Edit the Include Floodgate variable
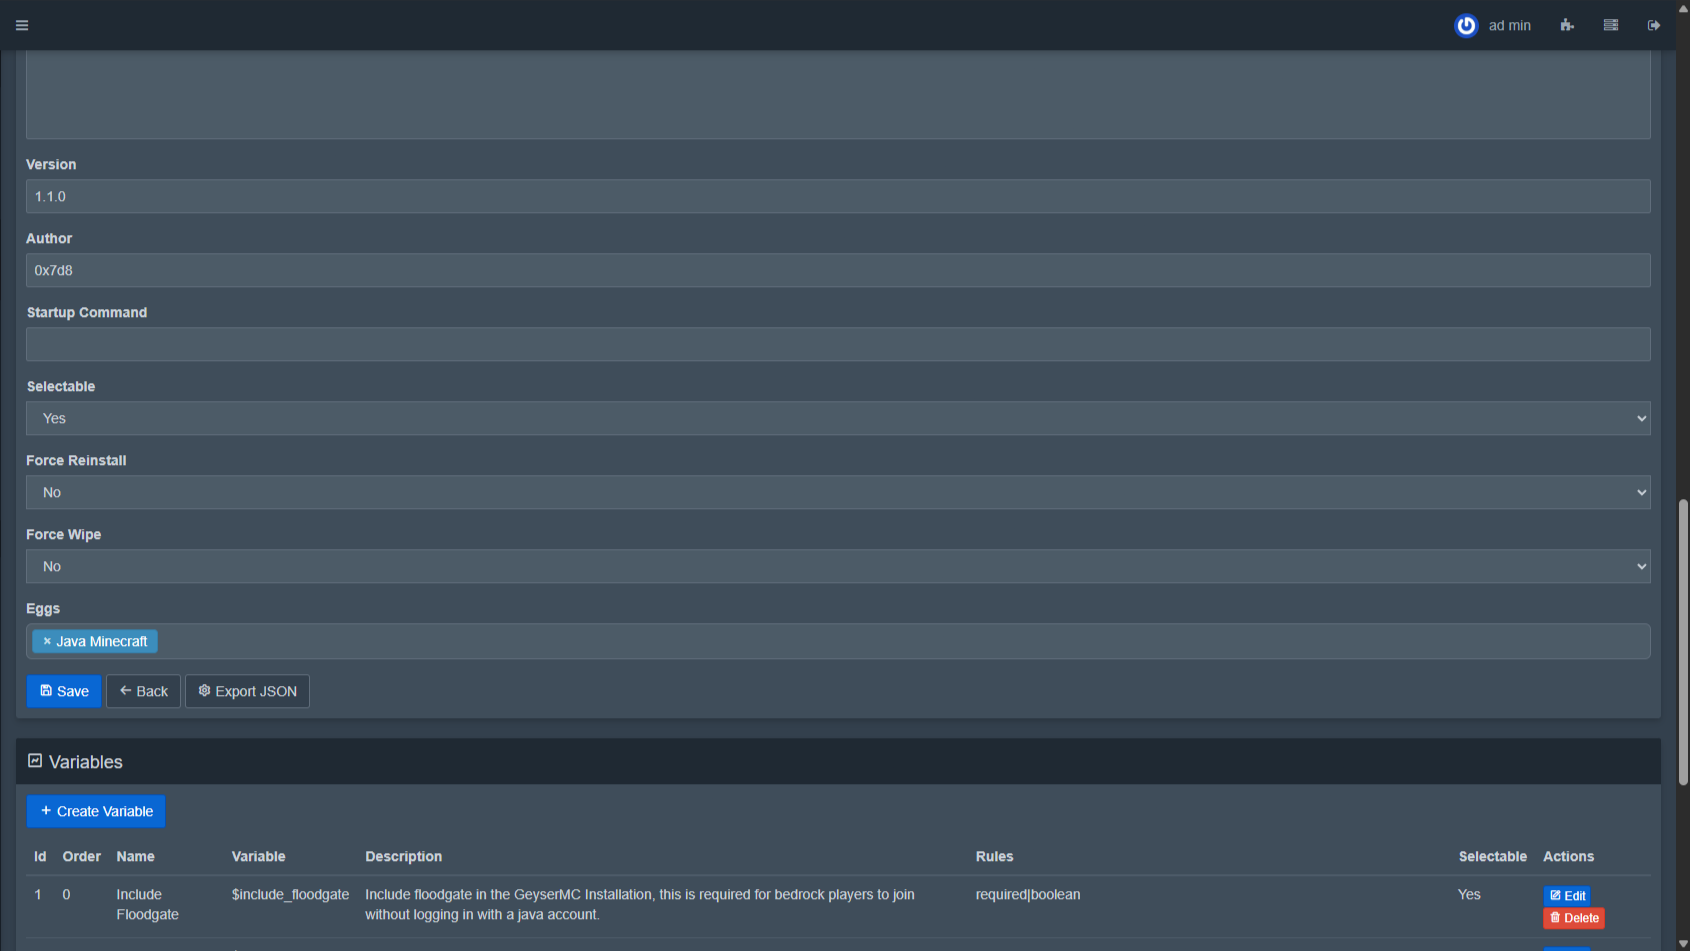This screenshot has height=951, width=1690. [x=1566, y=895]
